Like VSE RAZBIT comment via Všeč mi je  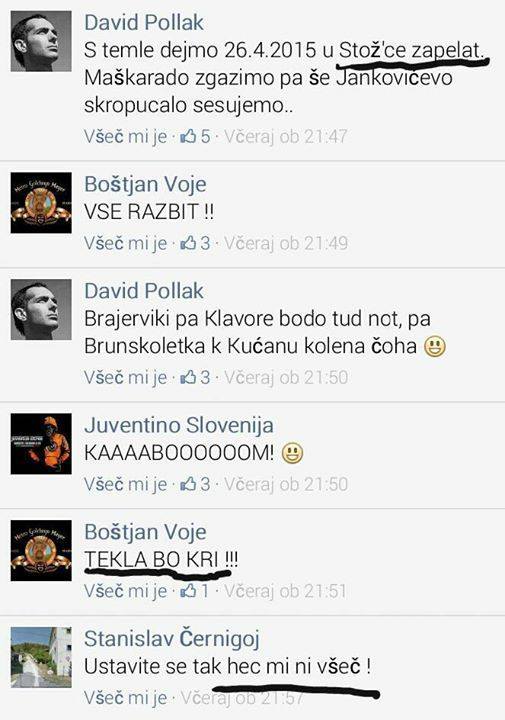(x=125, y=243)
